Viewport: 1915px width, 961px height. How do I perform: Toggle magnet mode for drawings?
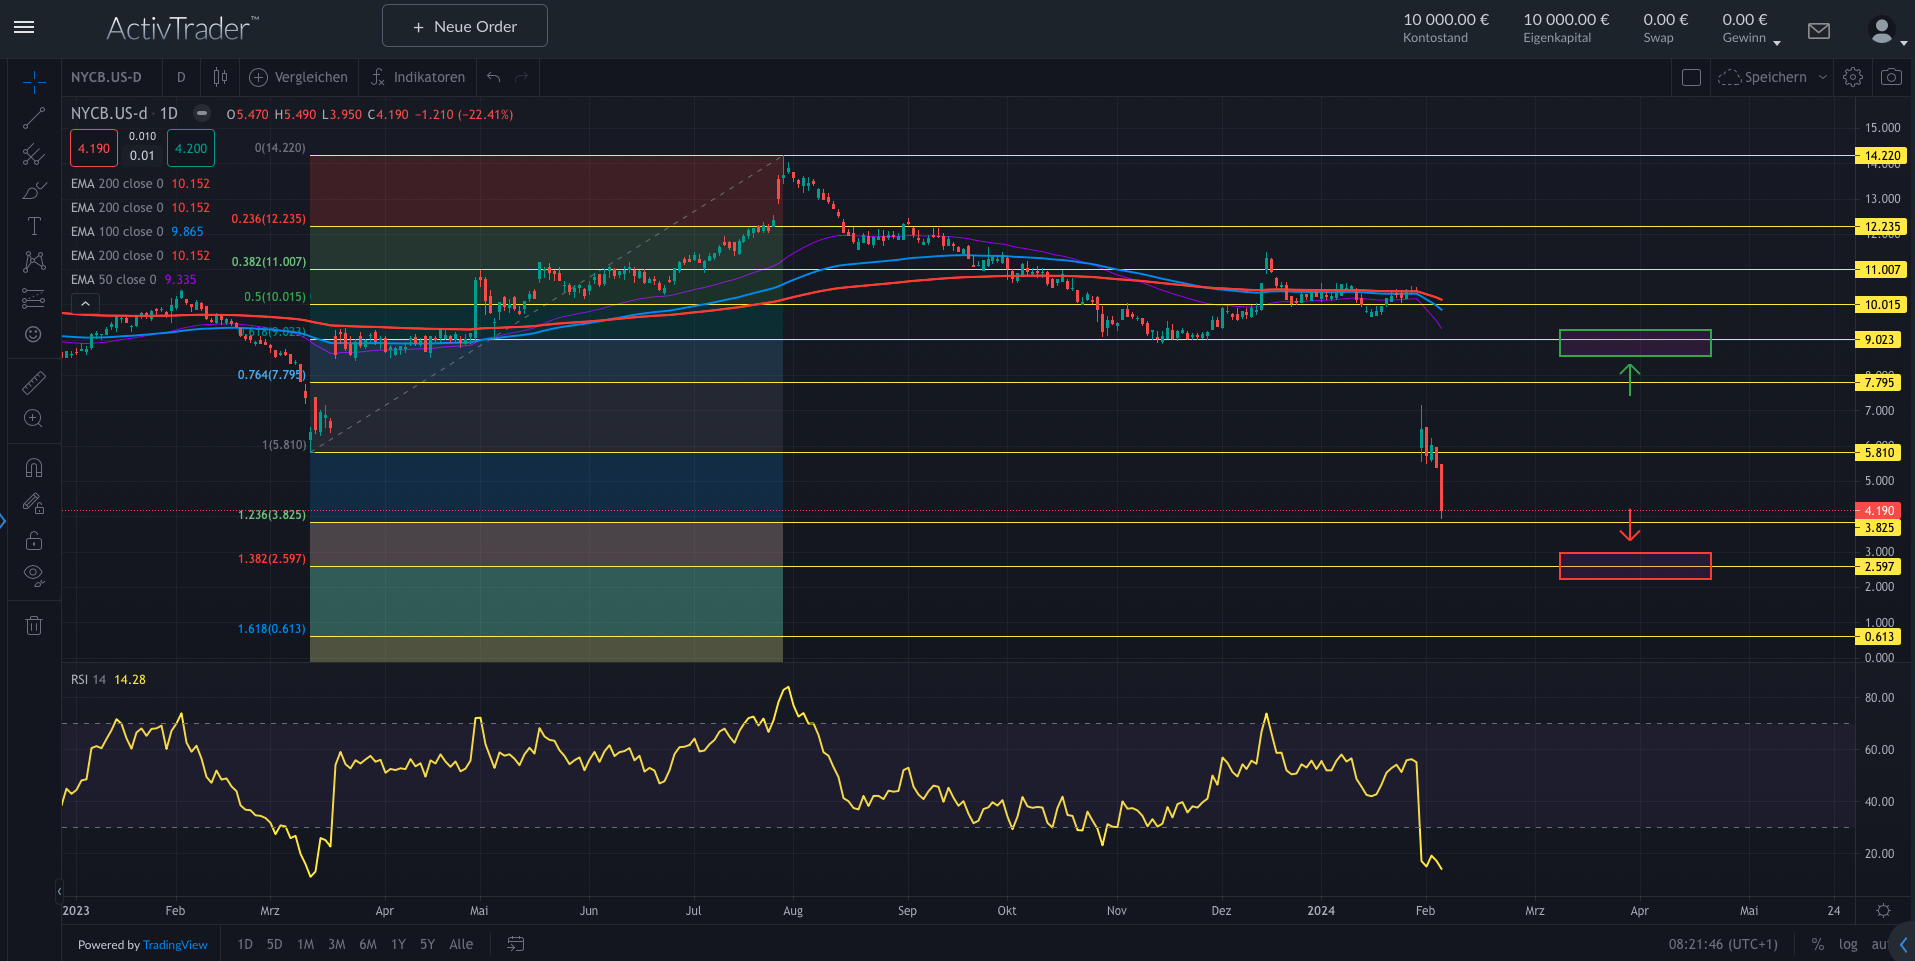34,468
